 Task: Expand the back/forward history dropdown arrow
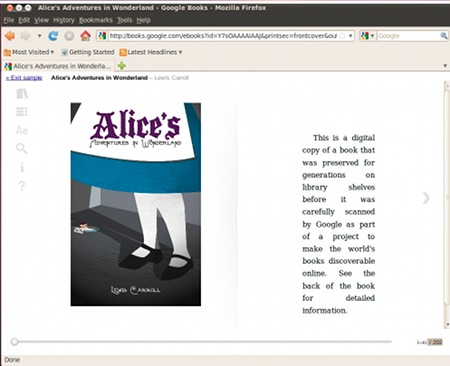(x=39, y=36)
